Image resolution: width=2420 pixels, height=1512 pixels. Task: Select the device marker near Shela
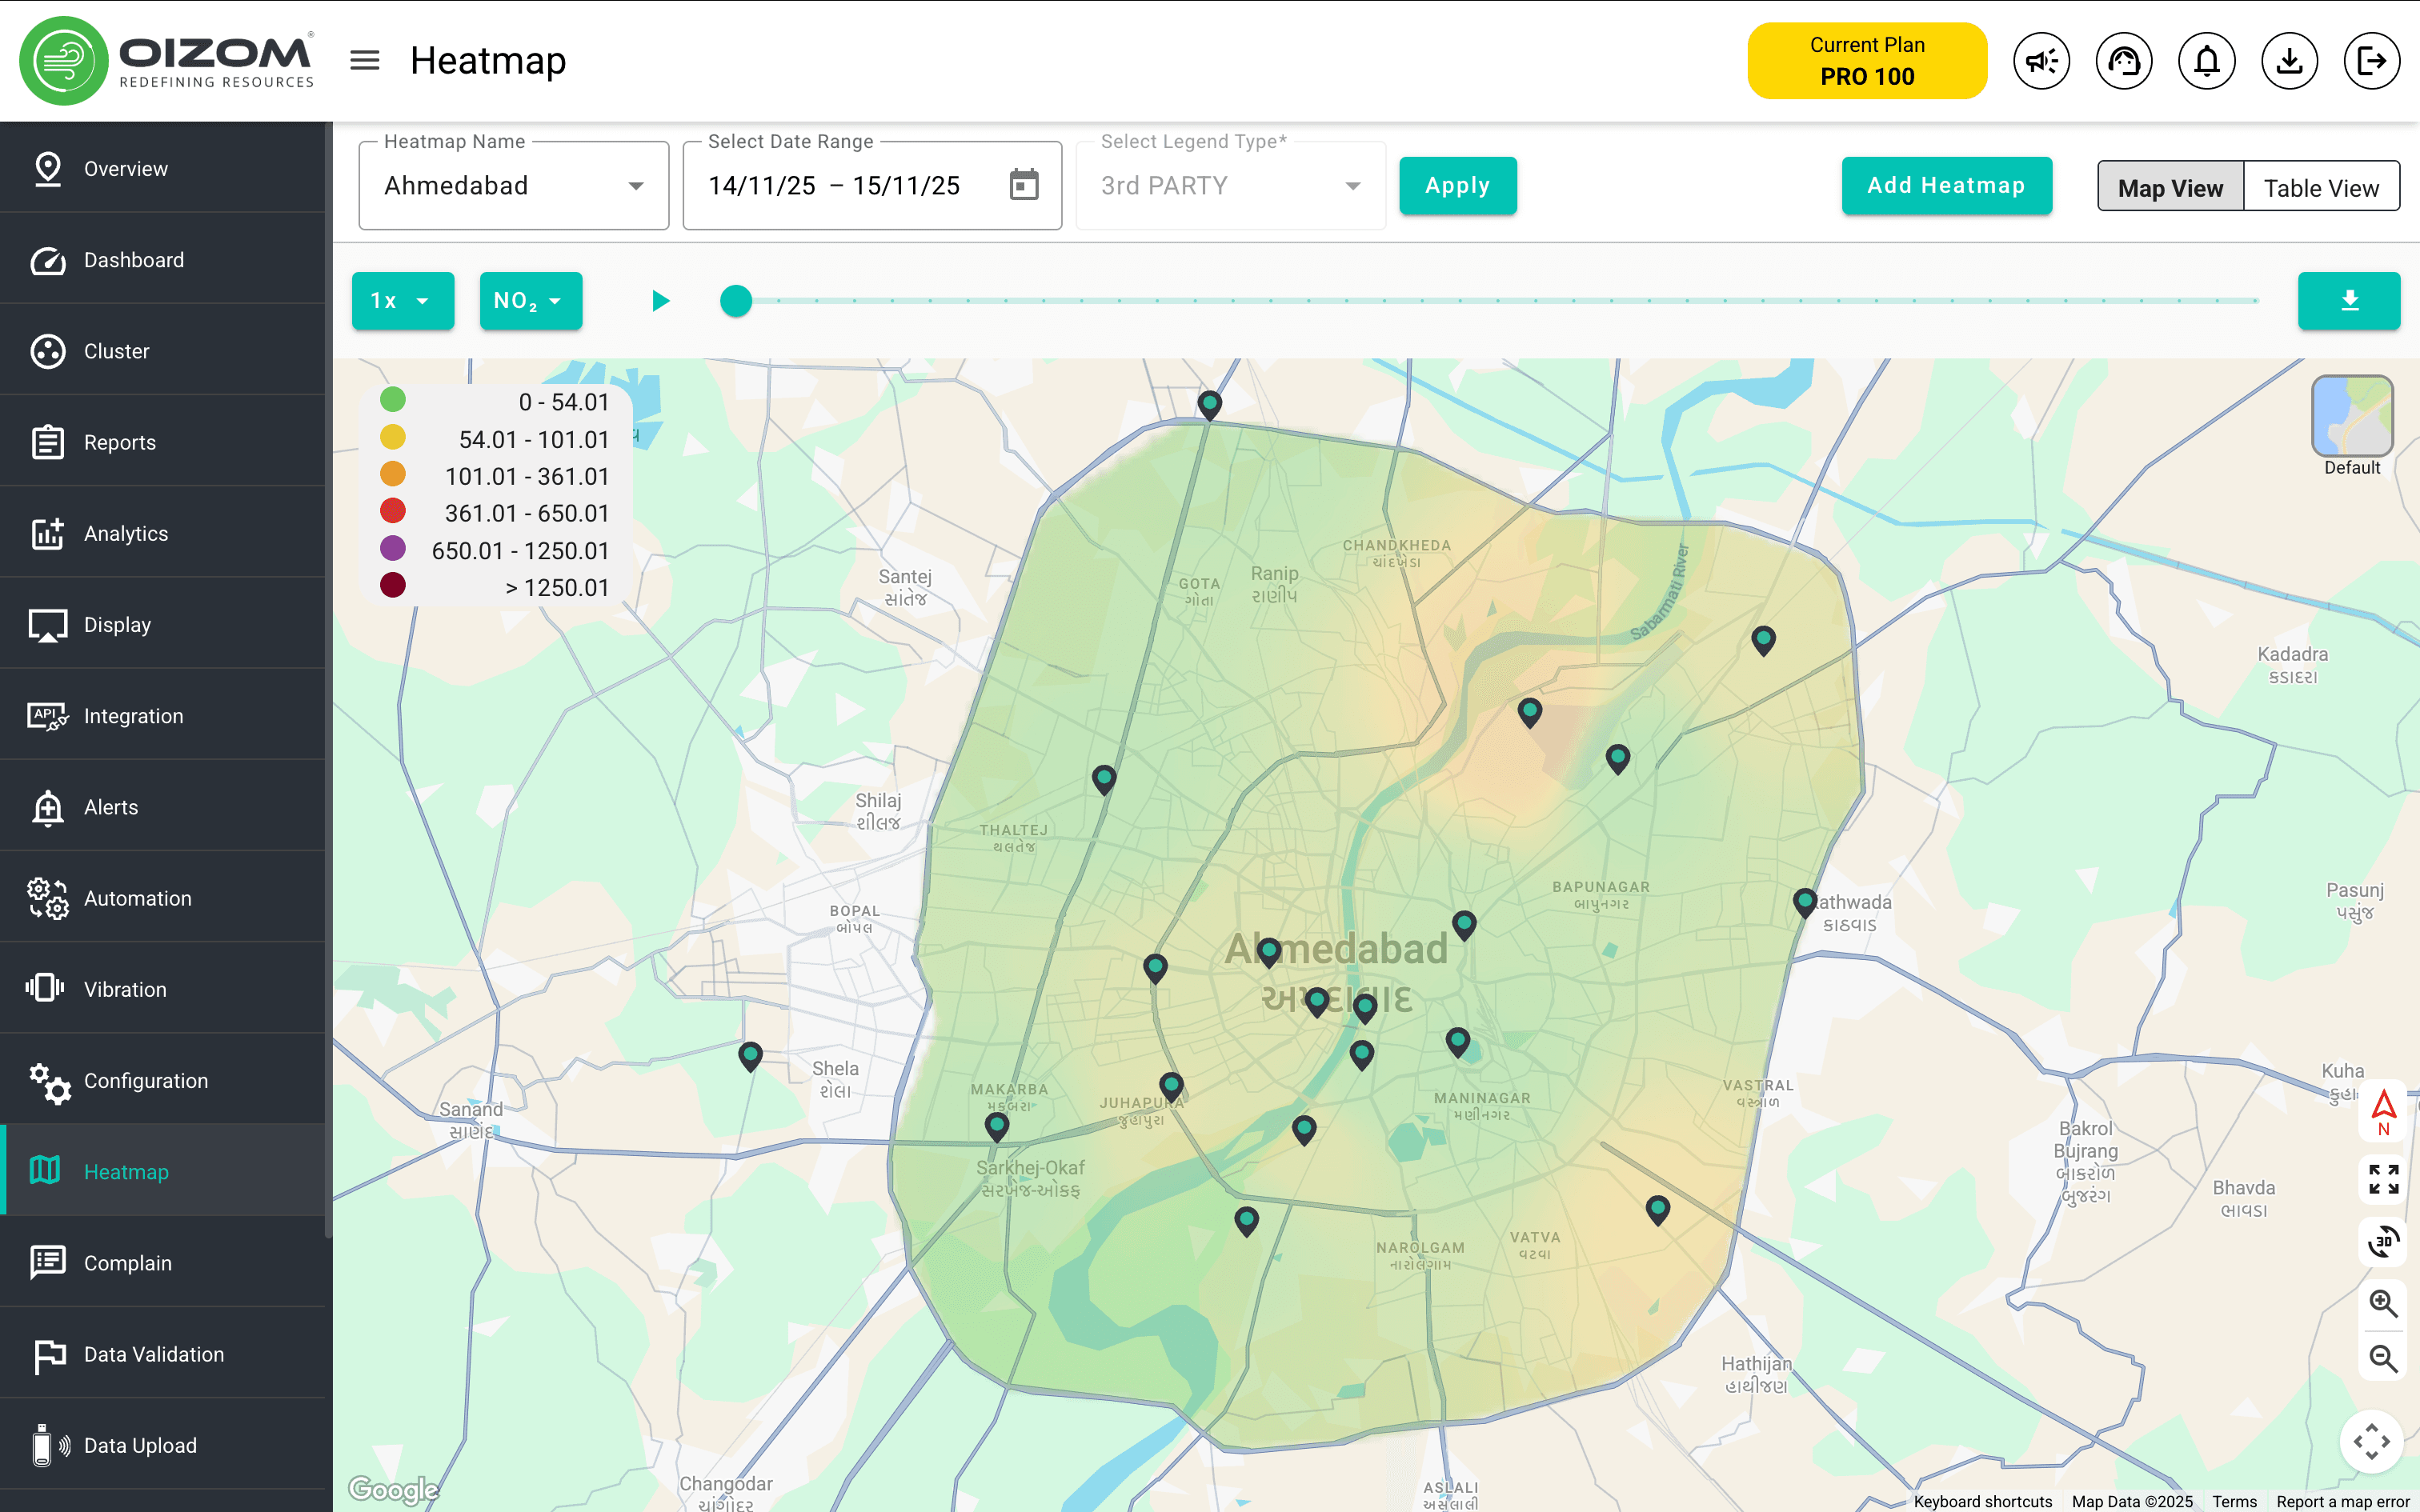[750, 1056]
